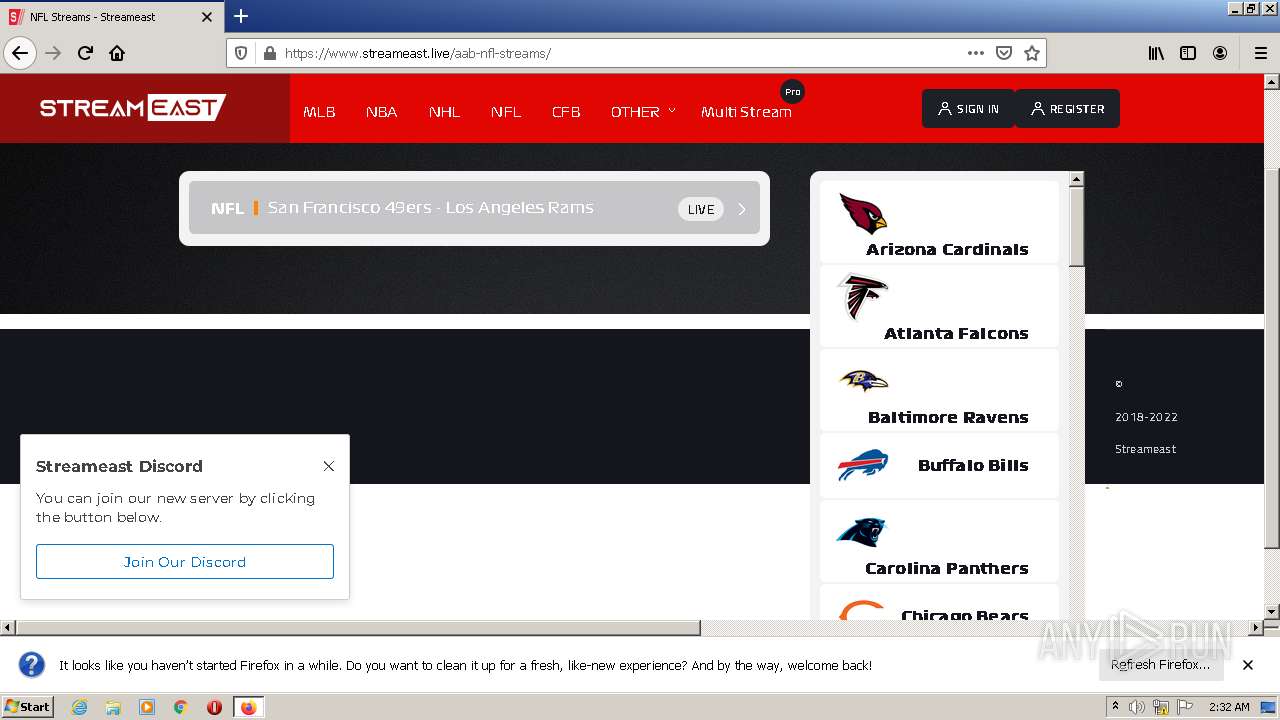Click volume icon in system tray

pos(1137,707)
